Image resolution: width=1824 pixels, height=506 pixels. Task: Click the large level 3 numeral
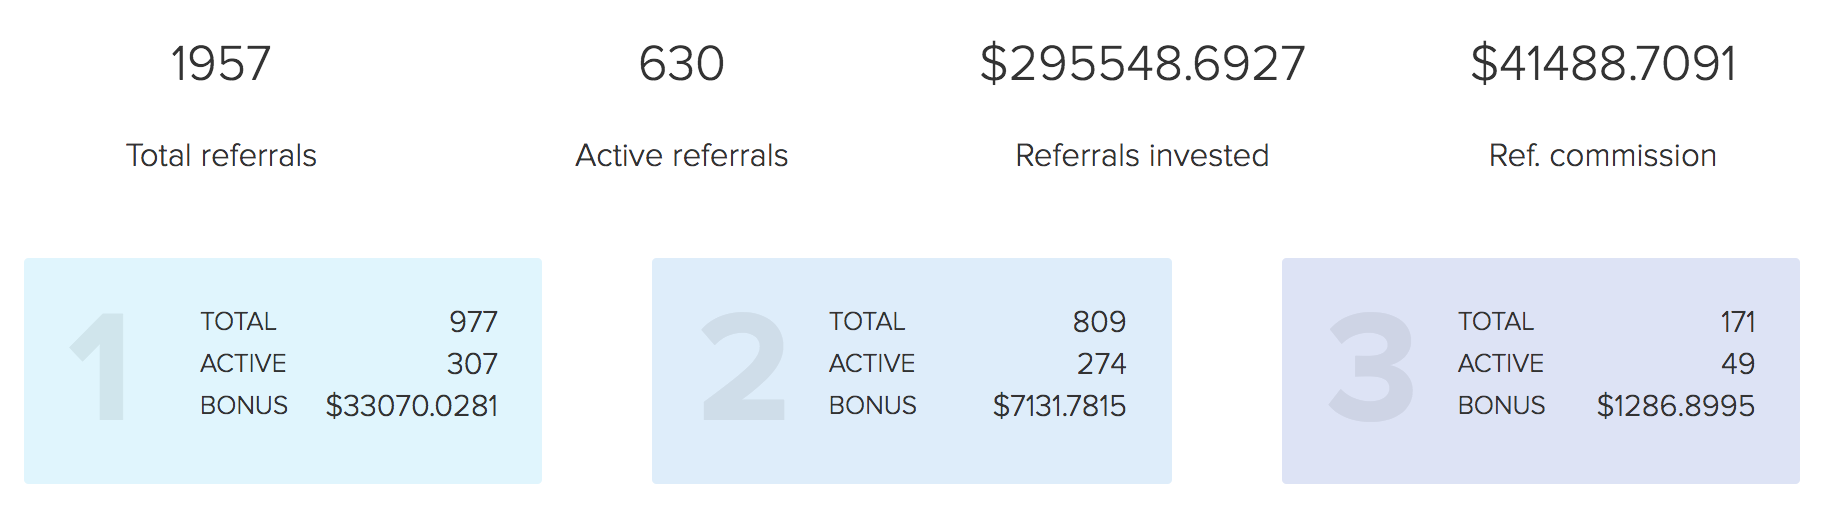[x=1371, y=366]
